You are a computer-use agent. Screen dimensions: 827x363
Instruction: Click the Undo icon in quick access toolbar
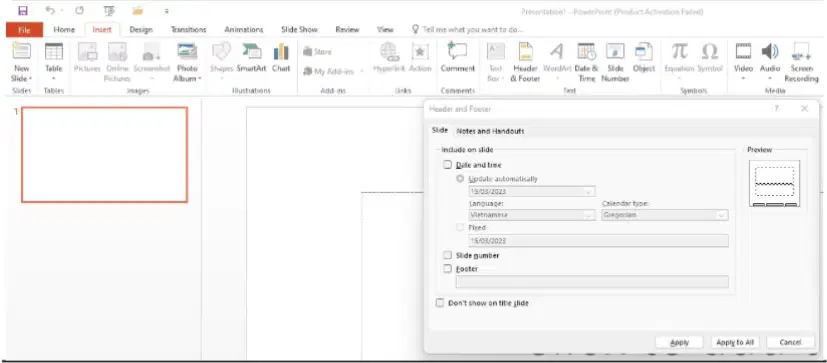(x=50, y=11)
